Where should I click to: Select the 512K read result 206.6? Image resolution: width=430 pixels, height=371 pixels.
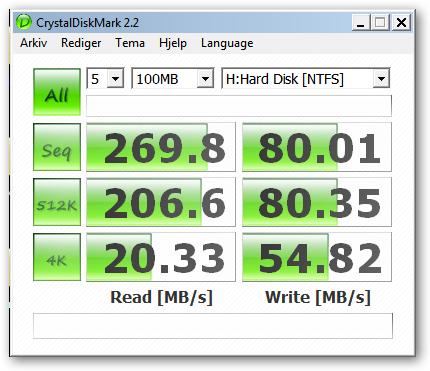click(161, 202)
